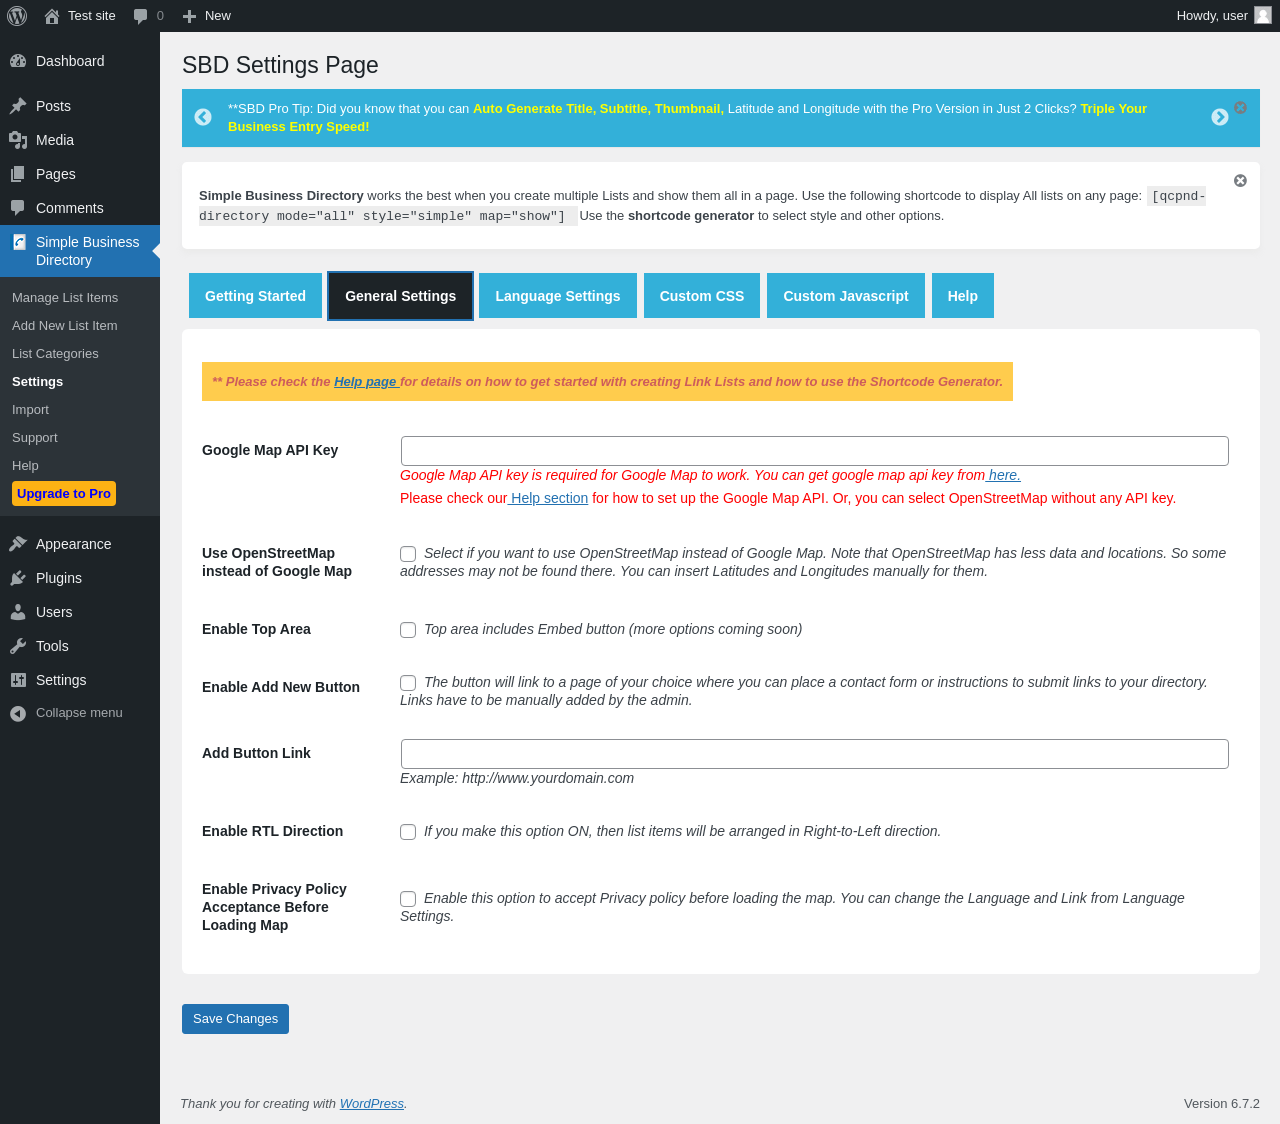Open the Getting Started tab
Viewport: 1280px width, 1124px height.
tap(255, 296)
